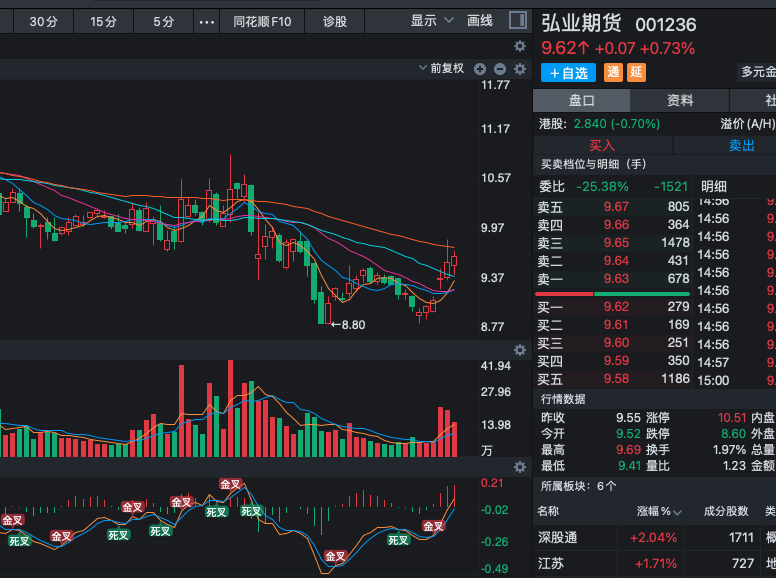Click the orange 延 badge
776x578 pixels.
(636, 73)
